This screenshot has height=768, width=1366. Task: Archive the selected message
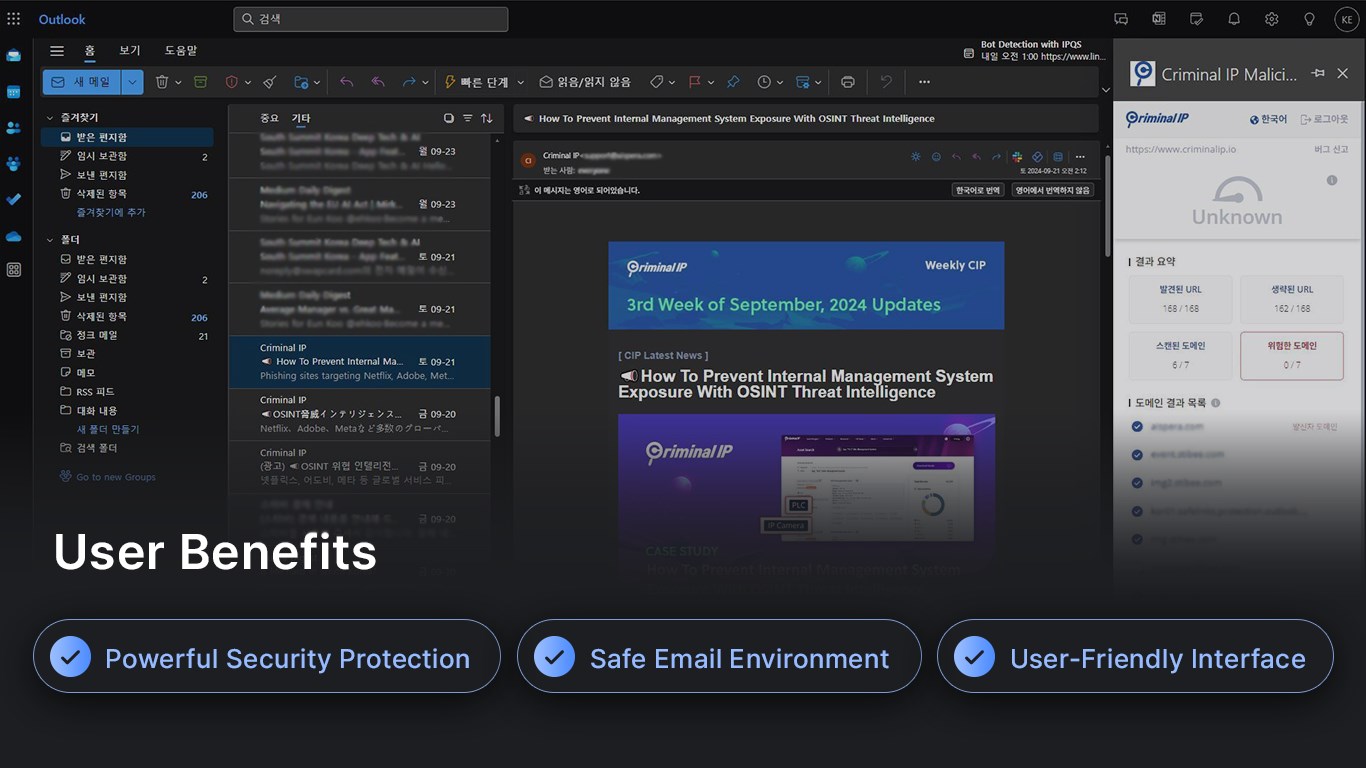[201, 82]
